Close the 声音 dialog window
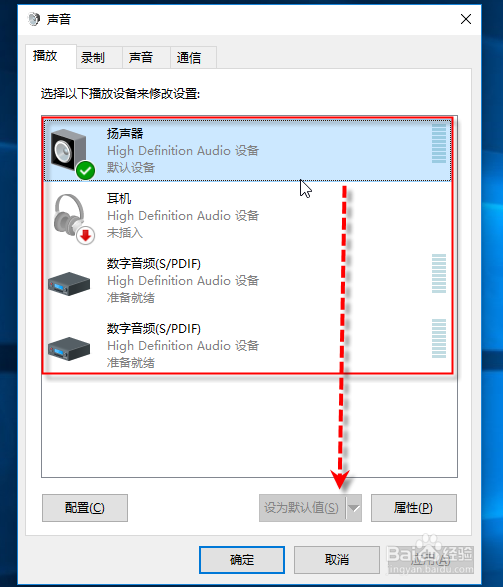 coord(466,19)
